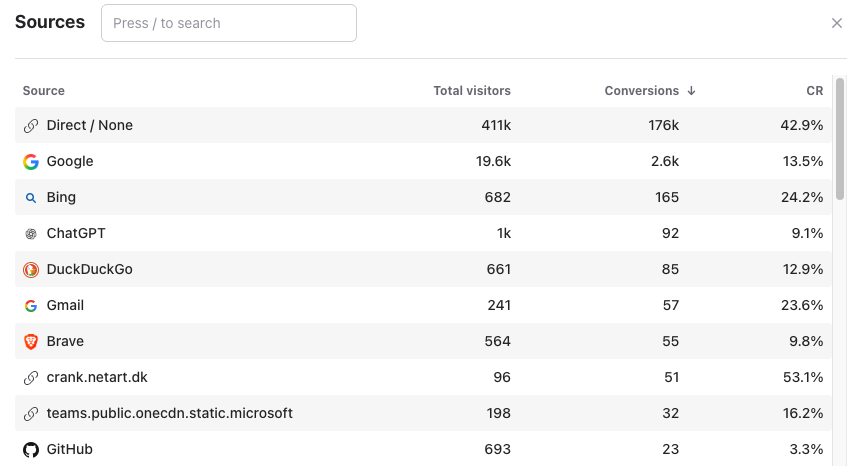
Task: Click the 9.1% conversion rate
Action: tap(807, 233)
